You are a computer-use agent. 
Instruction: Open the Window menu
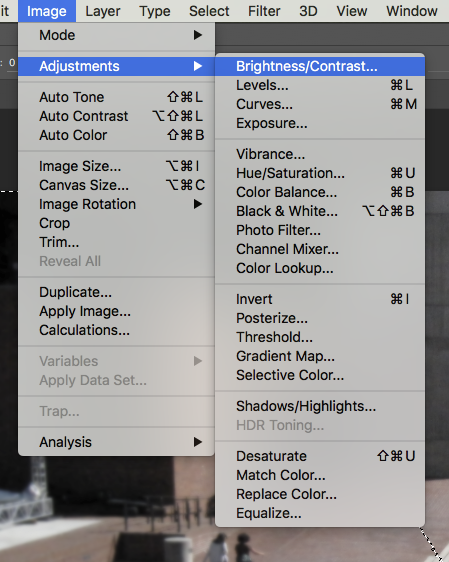(x=412, y=11)
